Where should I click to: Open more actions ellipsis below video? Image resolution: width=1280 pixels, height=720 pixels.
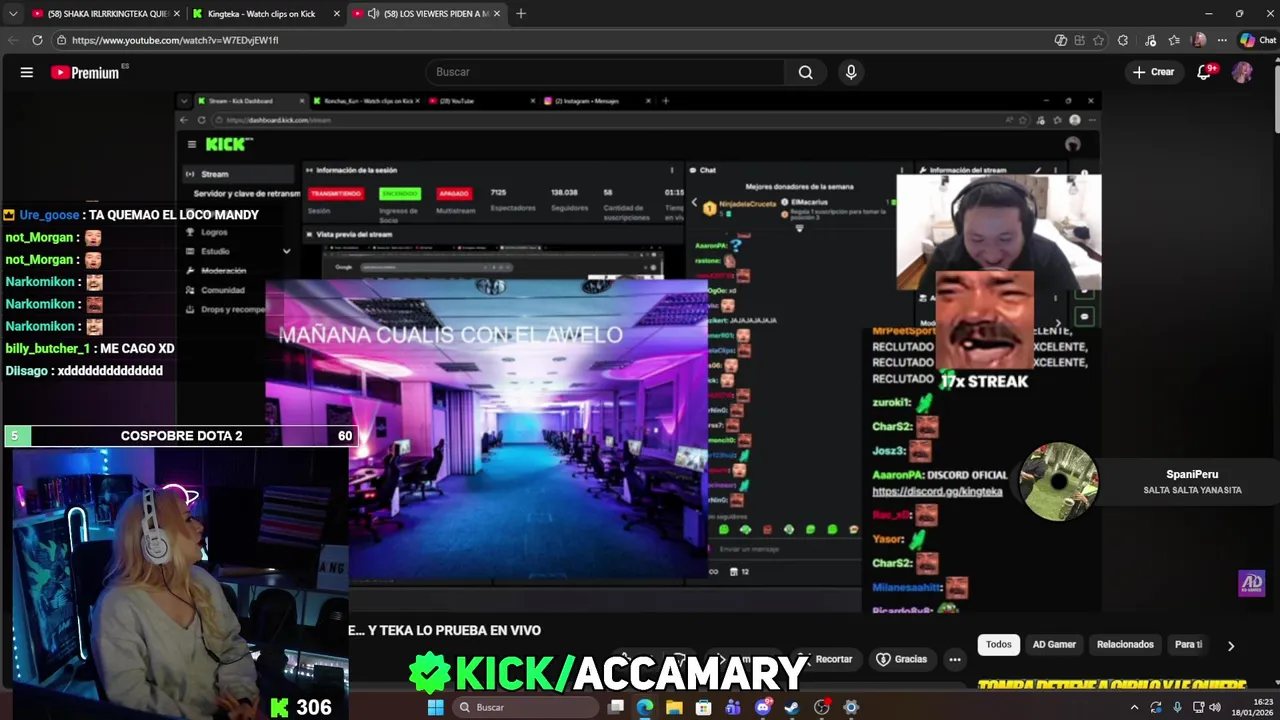click(955, 659)
